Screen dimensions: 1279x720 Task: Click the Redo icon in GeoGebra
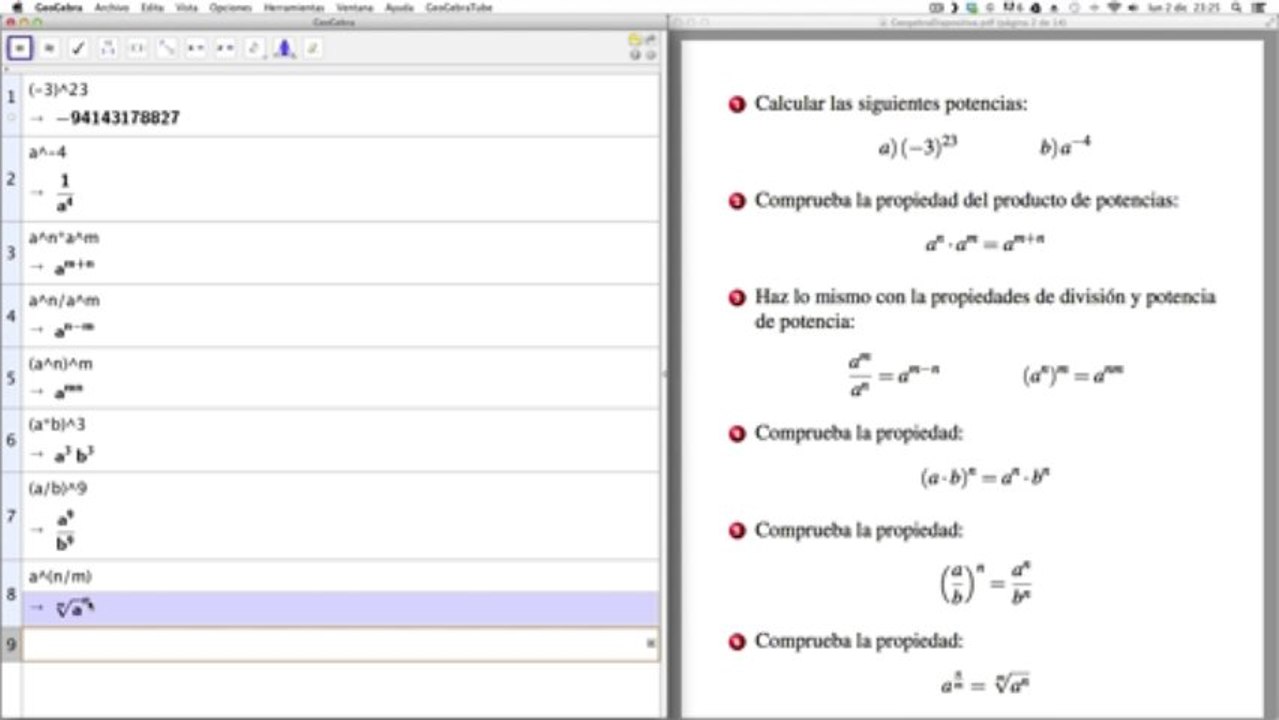coord(649,39)
